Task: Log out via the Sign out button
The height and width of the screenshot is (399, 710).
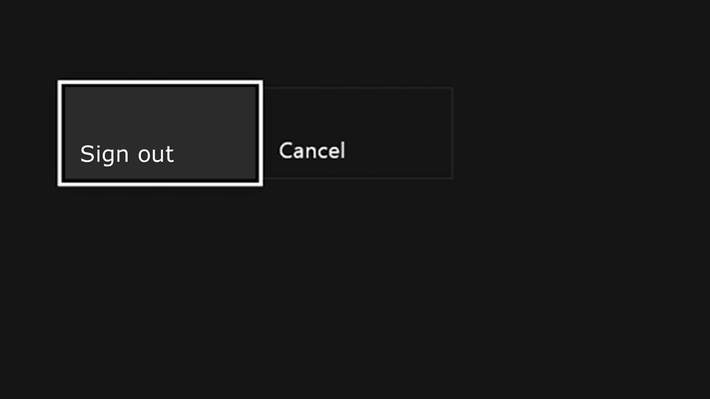Action: pos(160,133)
